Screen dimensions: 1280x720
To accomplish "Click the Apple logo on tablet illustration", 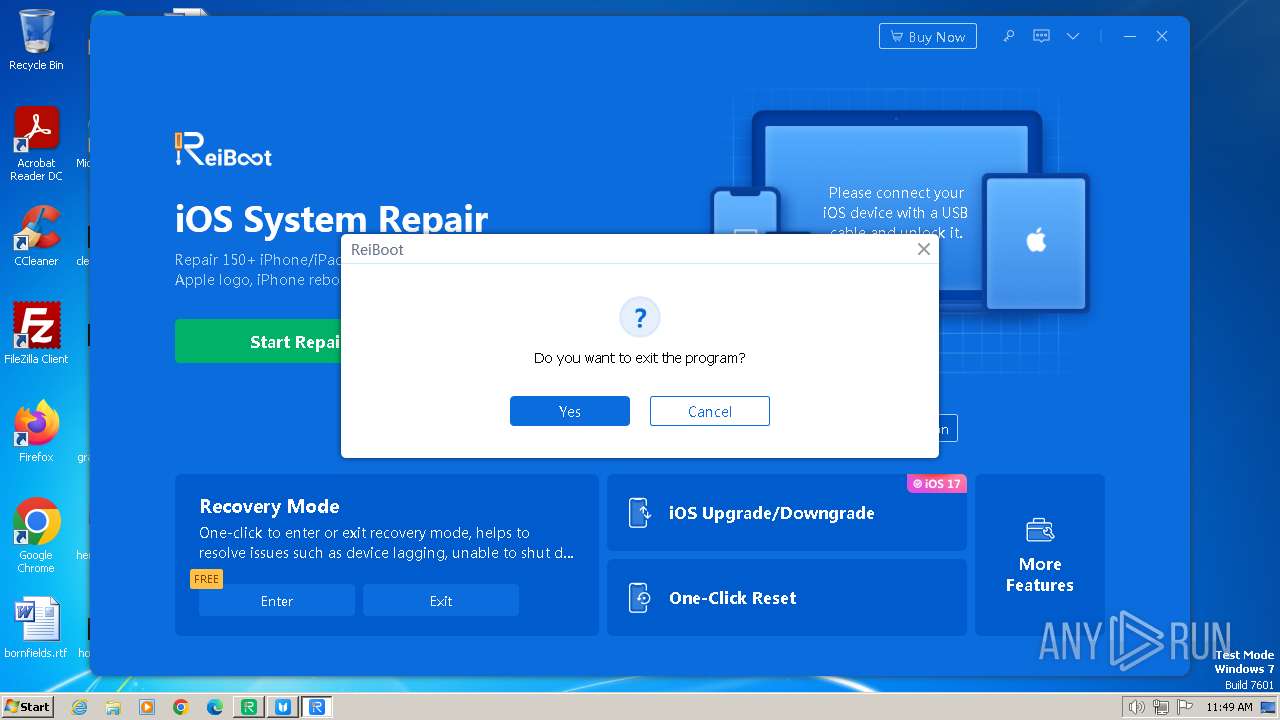I will (1036, 240).
